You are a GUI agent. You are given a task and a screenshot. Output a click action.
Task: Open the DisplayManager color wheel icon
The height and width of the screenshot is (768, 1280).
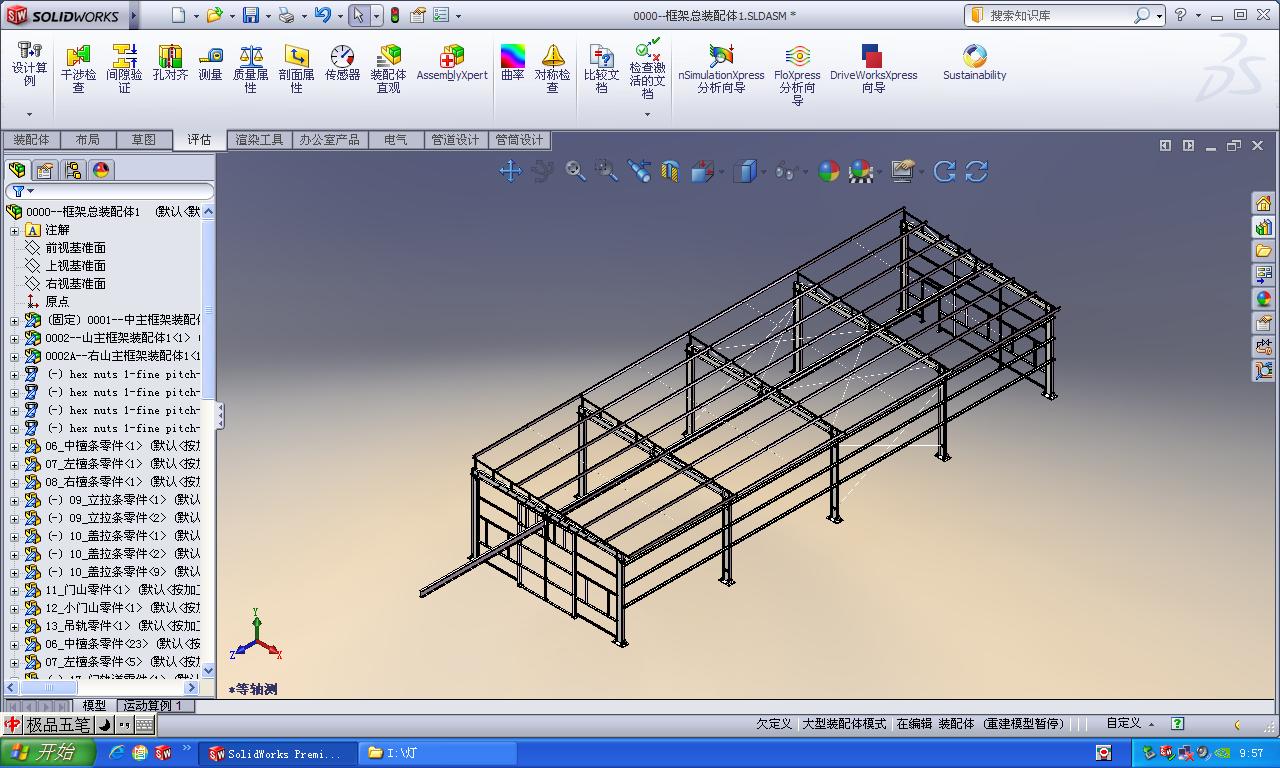tap(101, 170)
